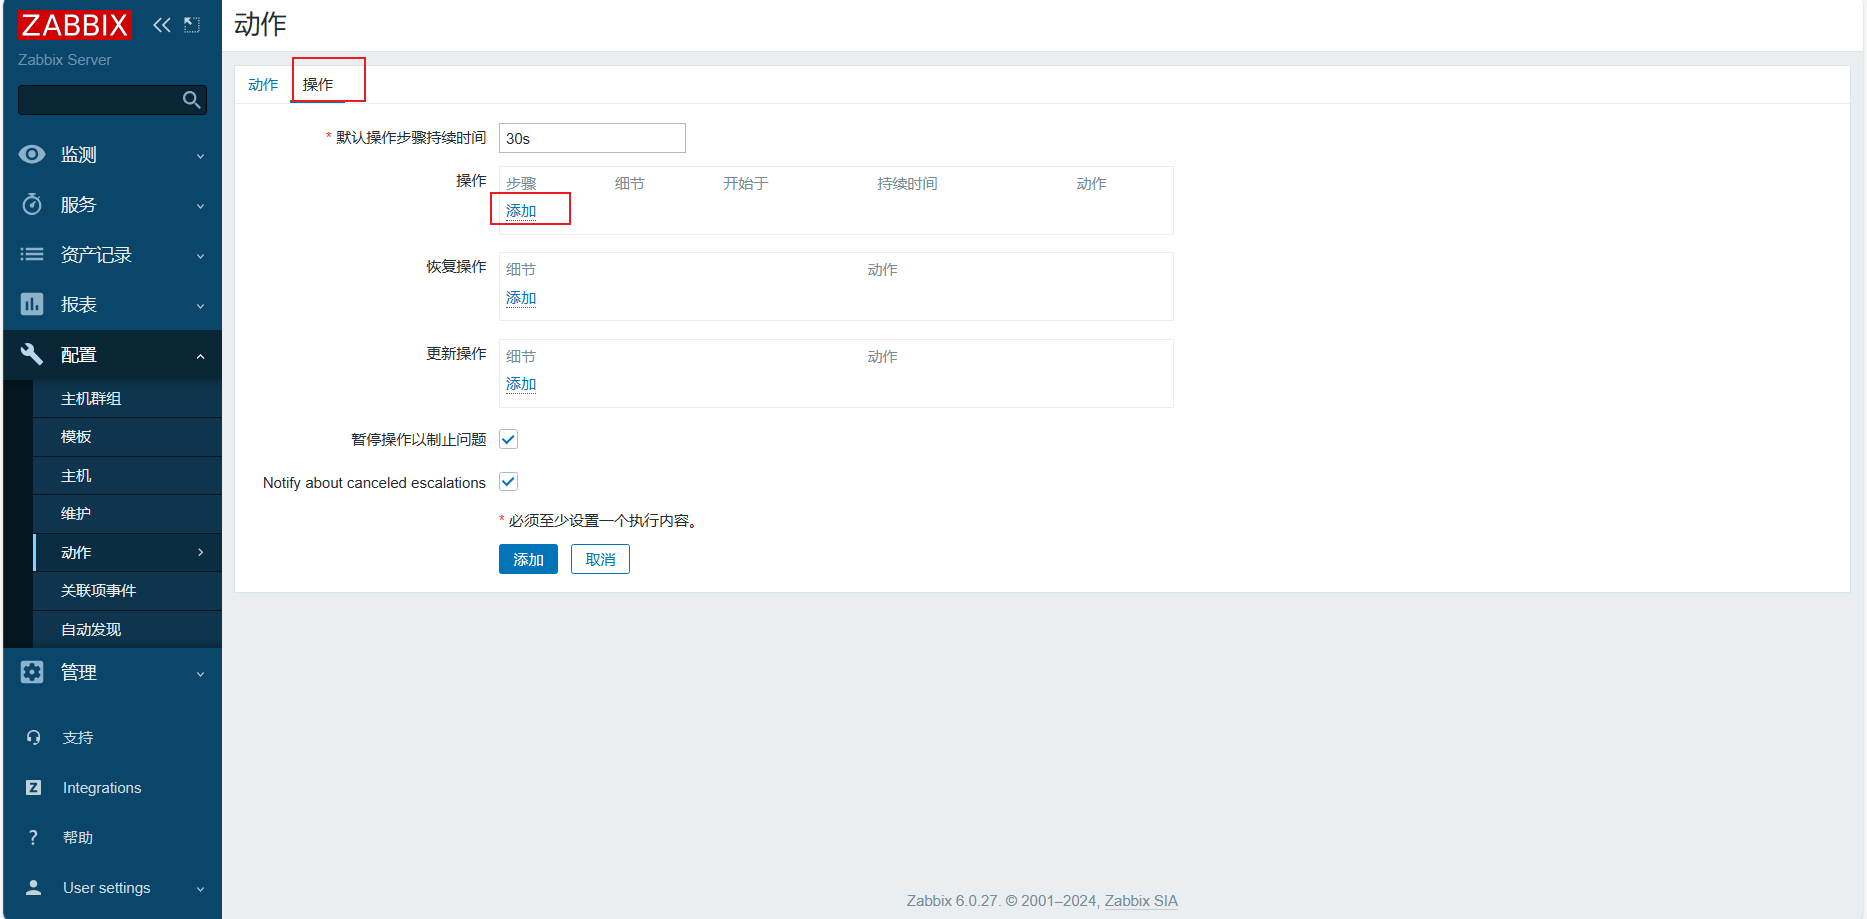This screenshot has height=919, width=1867.
Task: Expand the 资产记录 menu chevron
Action: (x=200, y=256)
